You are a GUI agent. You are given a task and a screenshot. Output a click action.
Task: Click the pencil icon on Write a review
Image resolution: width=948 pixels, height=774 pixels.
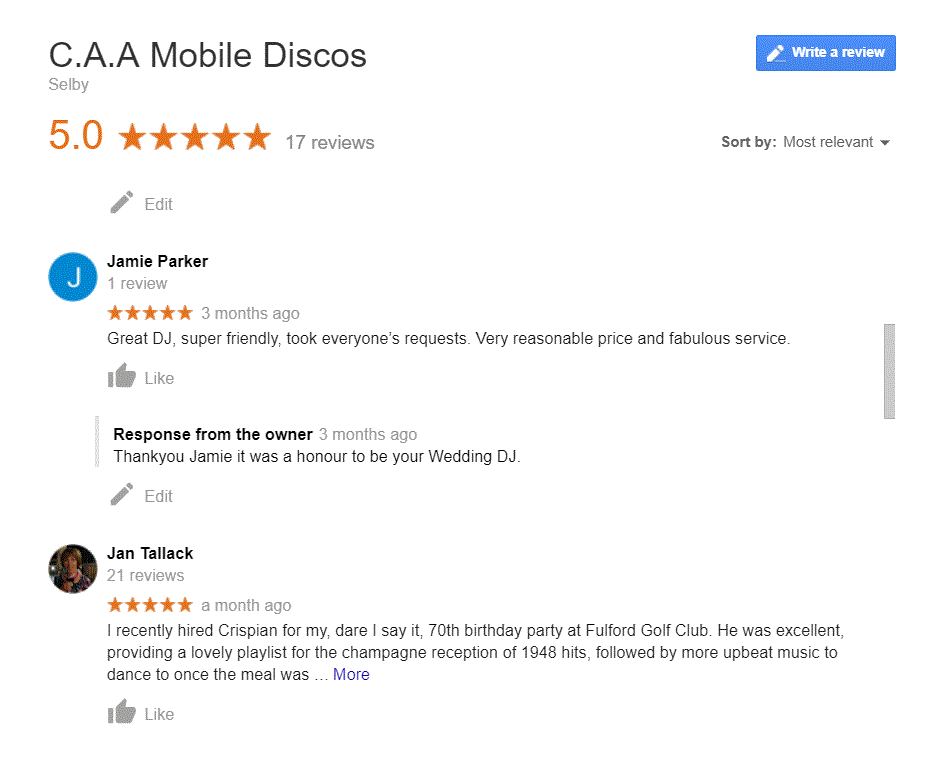click(776, 53)
